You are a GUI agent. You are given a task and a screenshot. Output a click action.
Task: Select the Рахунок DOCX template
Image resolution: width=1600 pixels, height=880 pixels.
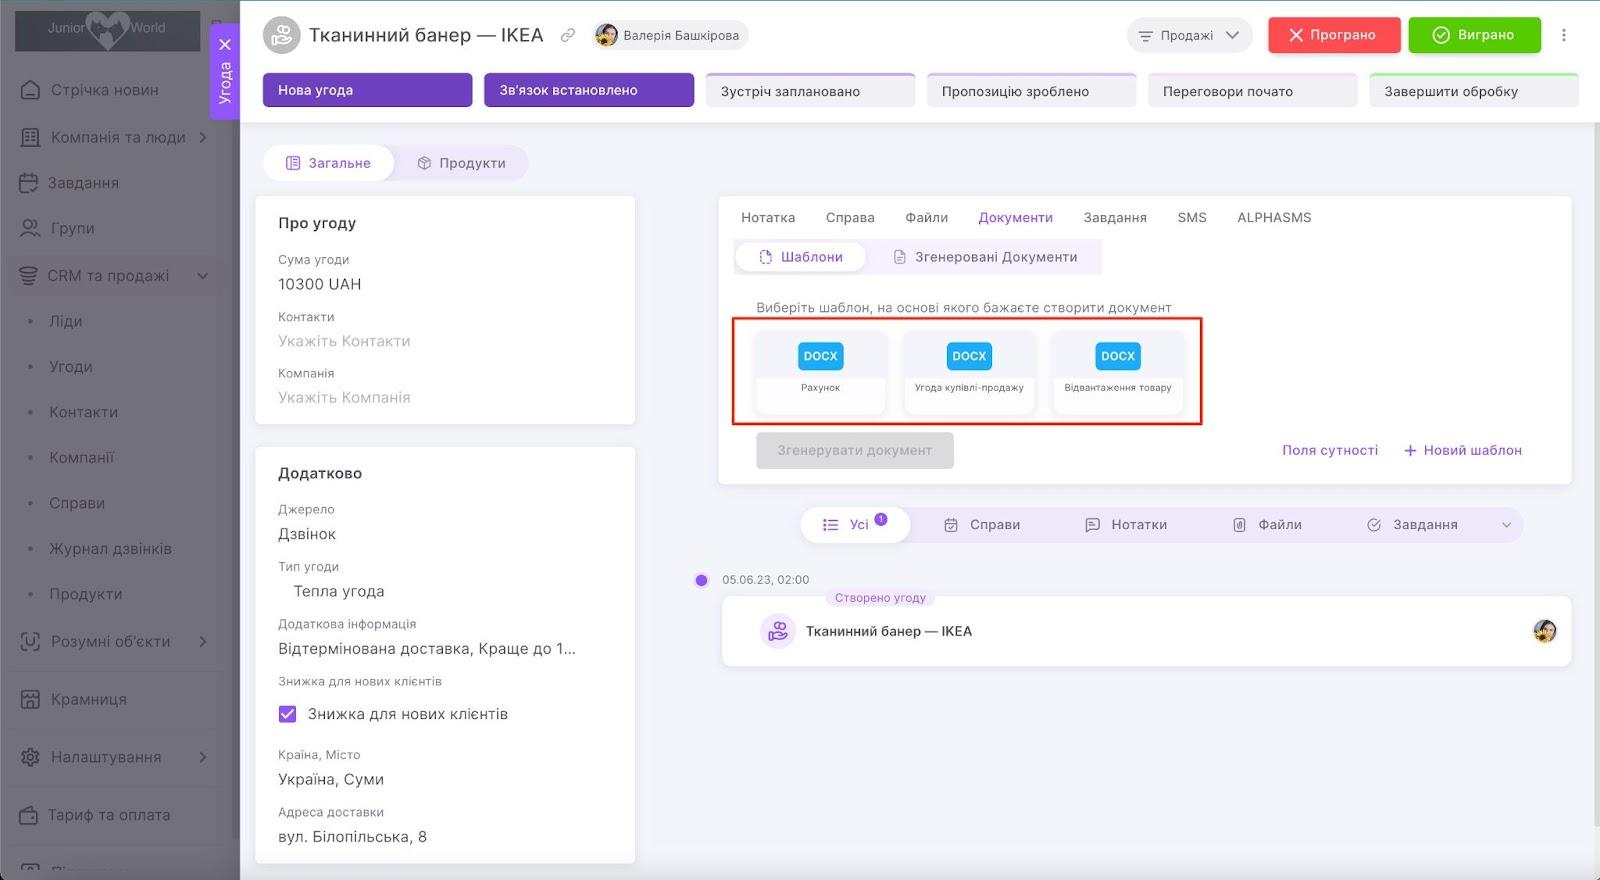(x=820, y=369)
